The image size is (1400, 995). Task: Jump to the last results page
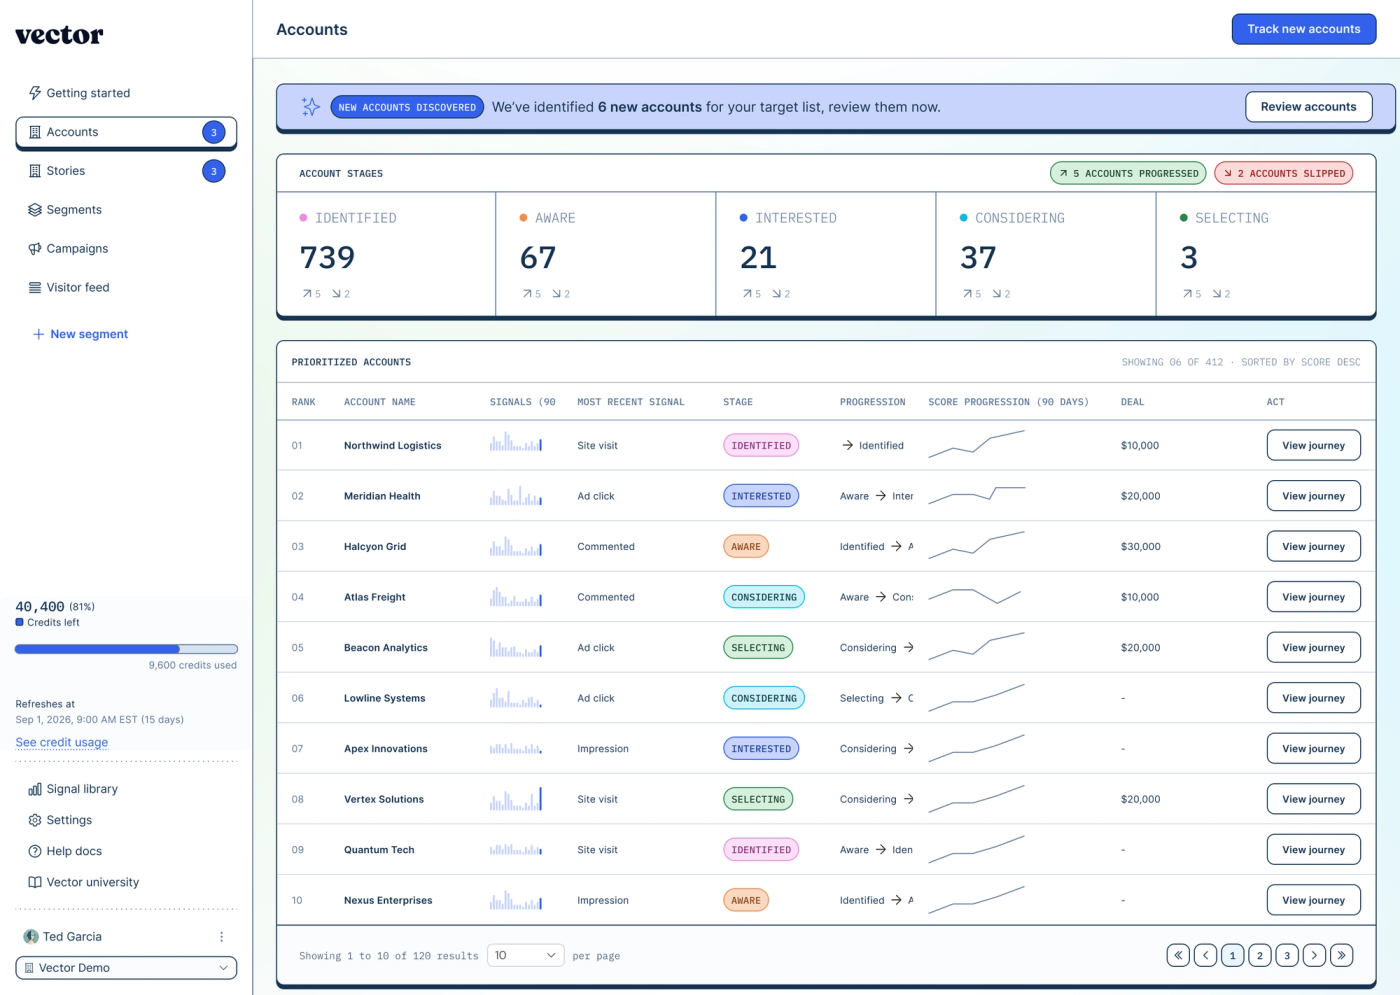[1341, 956]
